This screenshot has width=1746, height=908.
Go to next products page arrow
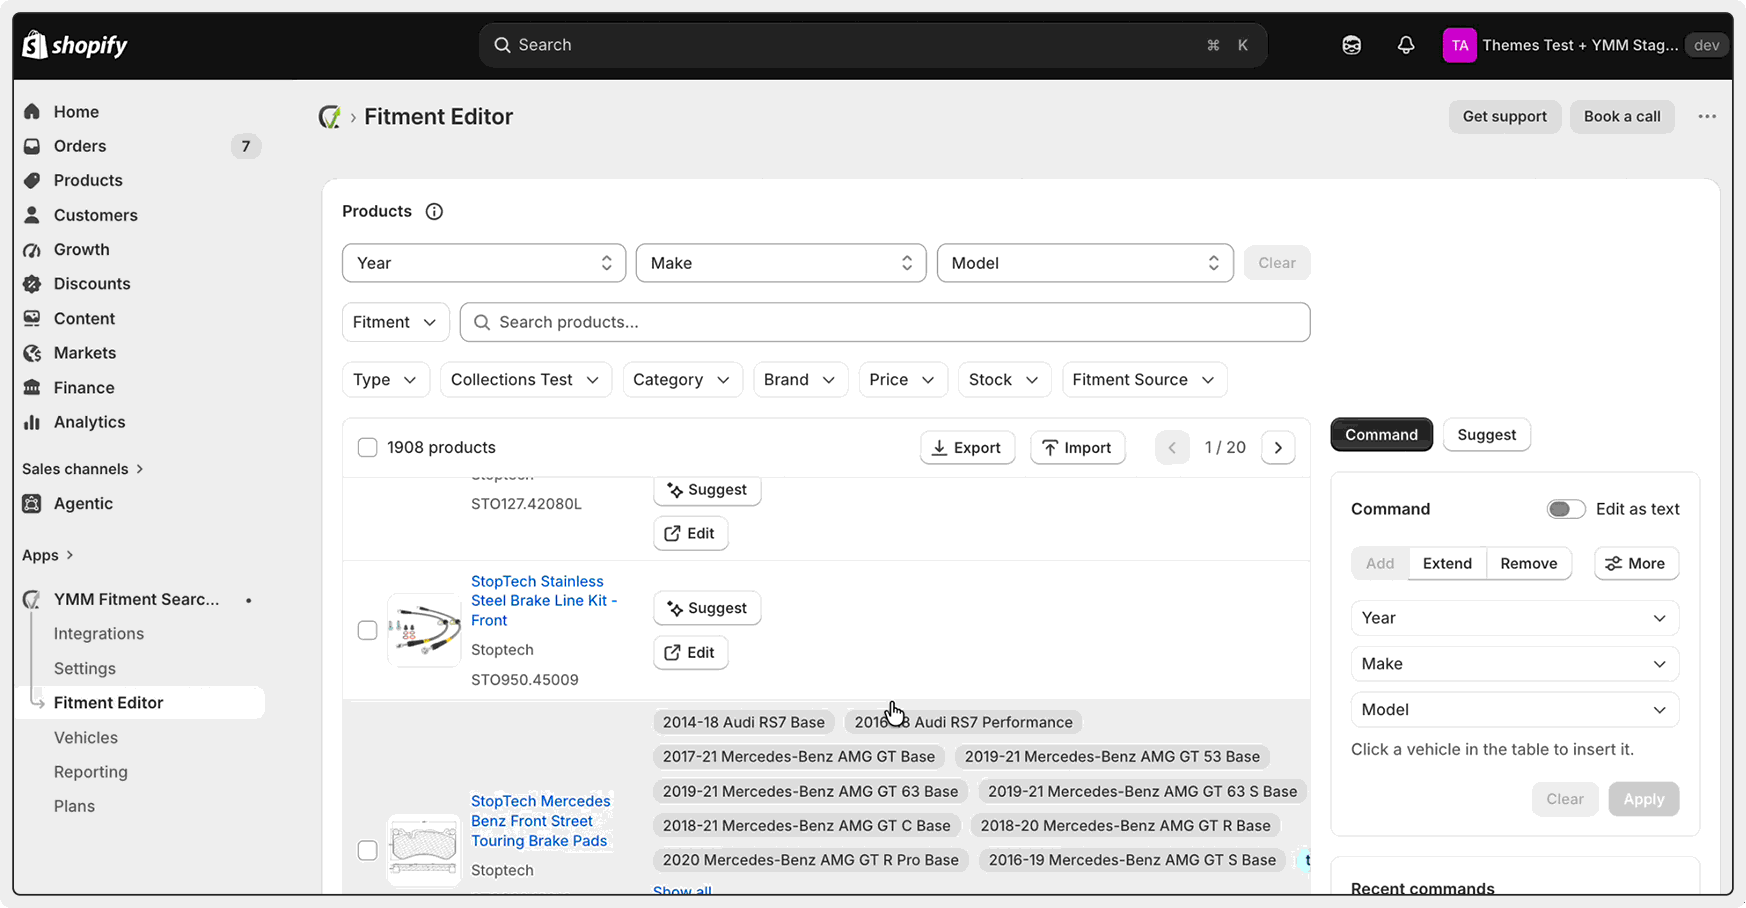click(1278, 448)
